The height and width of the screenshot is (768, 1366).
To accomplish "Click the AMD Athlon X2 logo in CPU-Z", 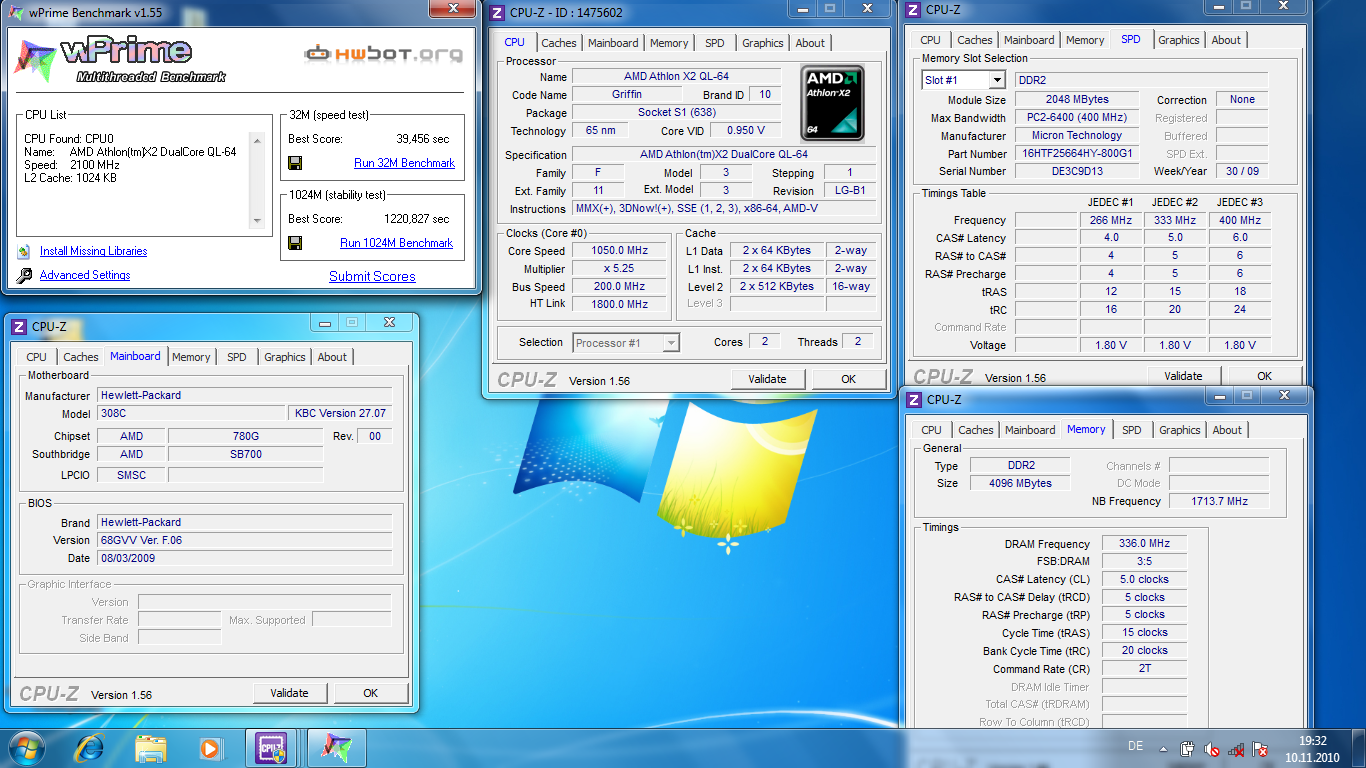I will click(x=832, y=103).
